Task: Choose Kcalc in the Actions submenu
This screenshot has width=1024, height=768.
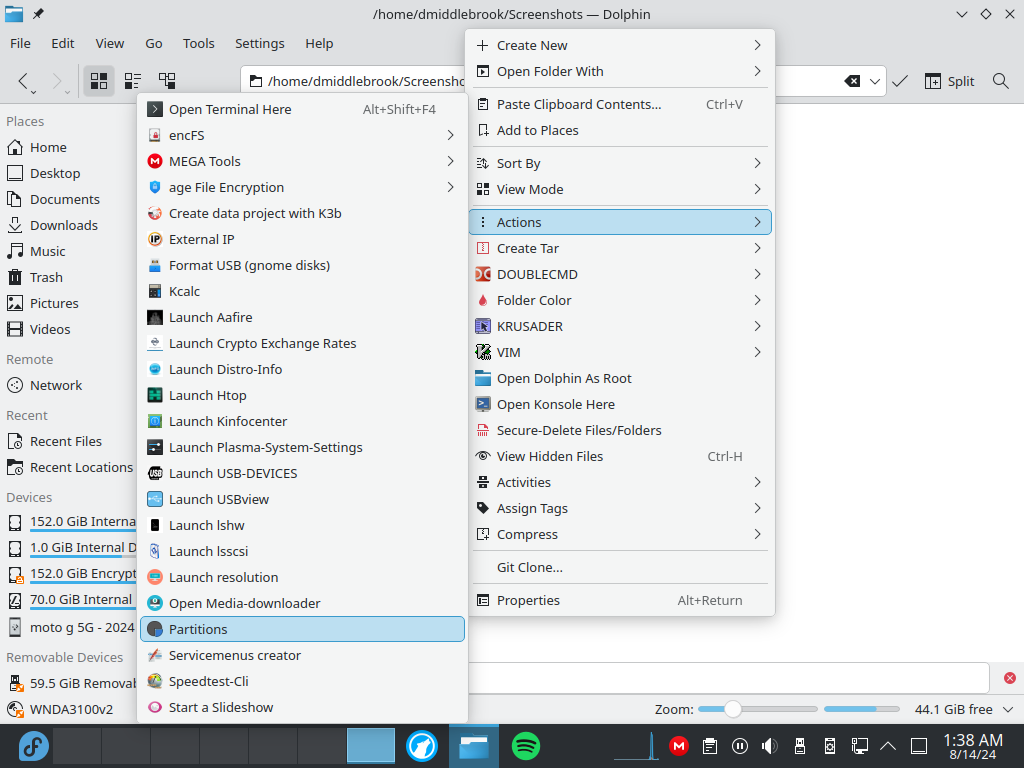Action: tap(302, 291)
